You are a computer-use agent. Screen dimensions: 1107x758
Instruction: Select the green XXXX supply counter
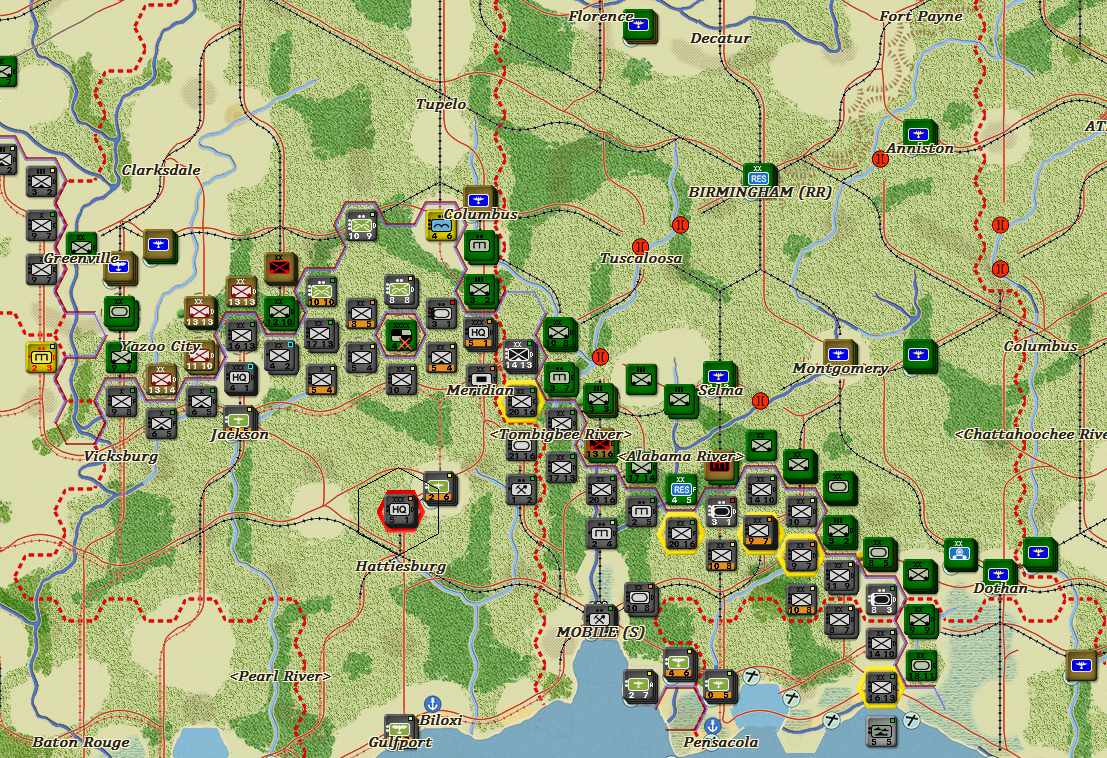point(401,335)
